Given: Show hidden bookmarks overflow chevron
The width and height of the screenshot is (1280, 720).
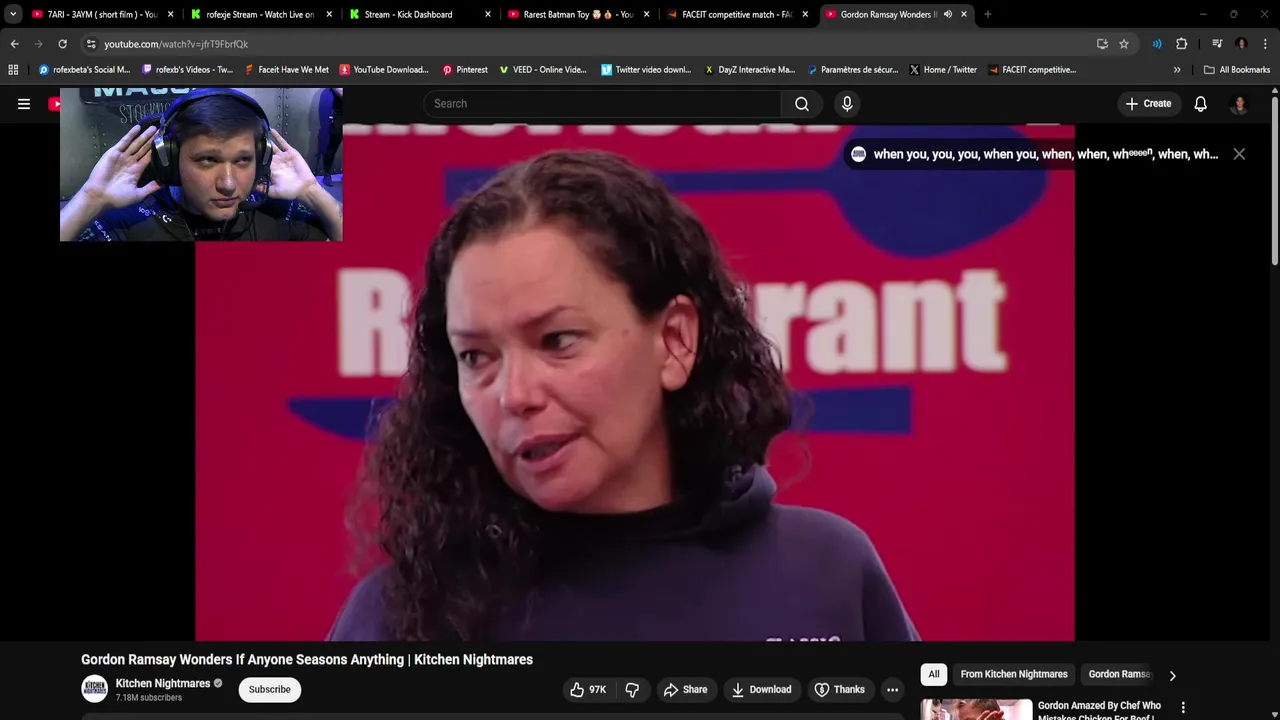Looking at the screenshot, I should tap(1177, 70).
